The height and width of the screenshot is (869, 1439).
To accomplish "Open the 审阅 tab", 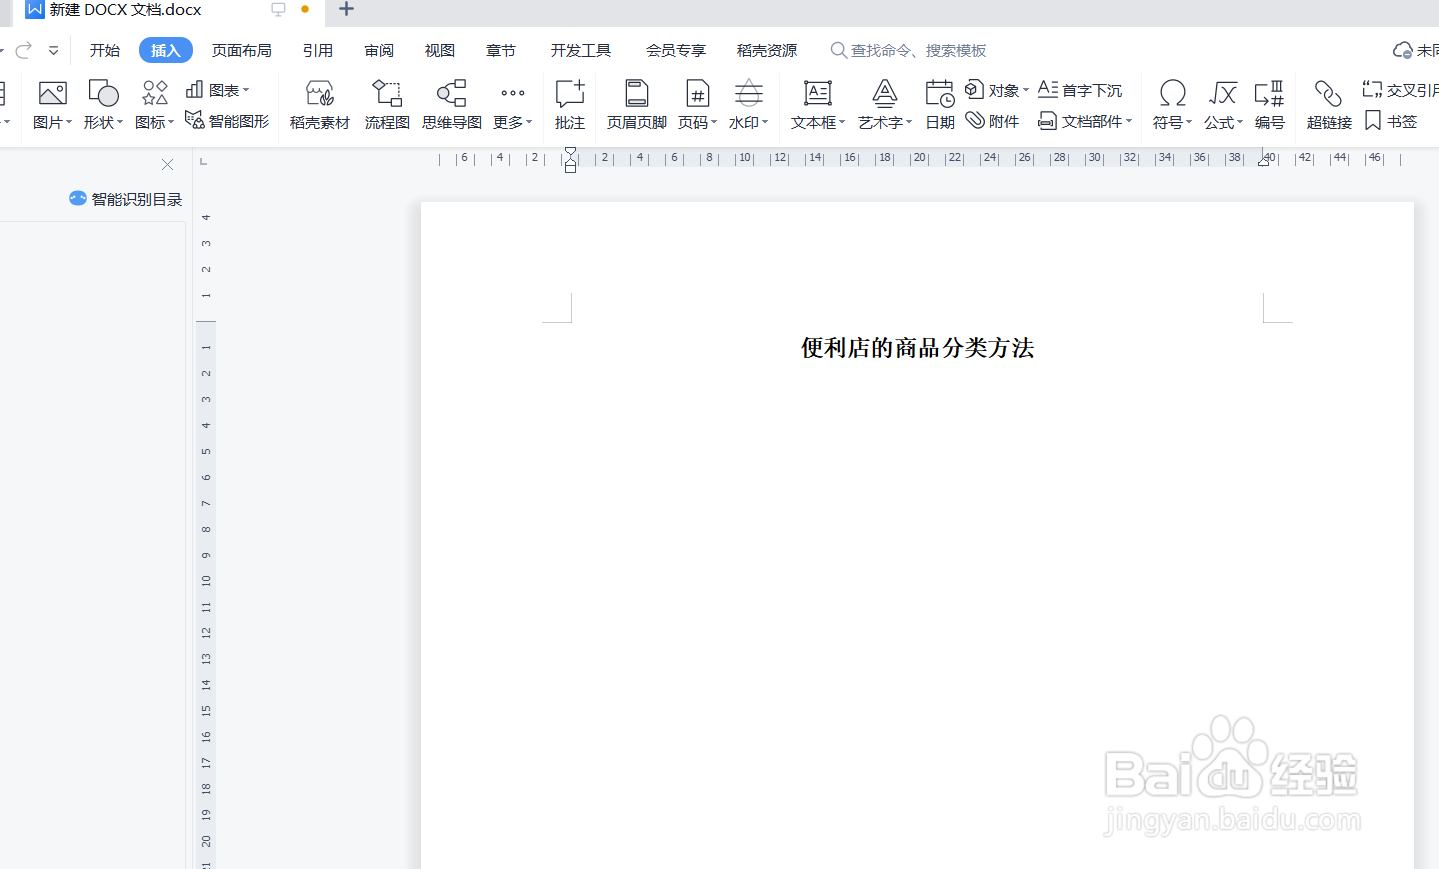I will click(379, 50).
